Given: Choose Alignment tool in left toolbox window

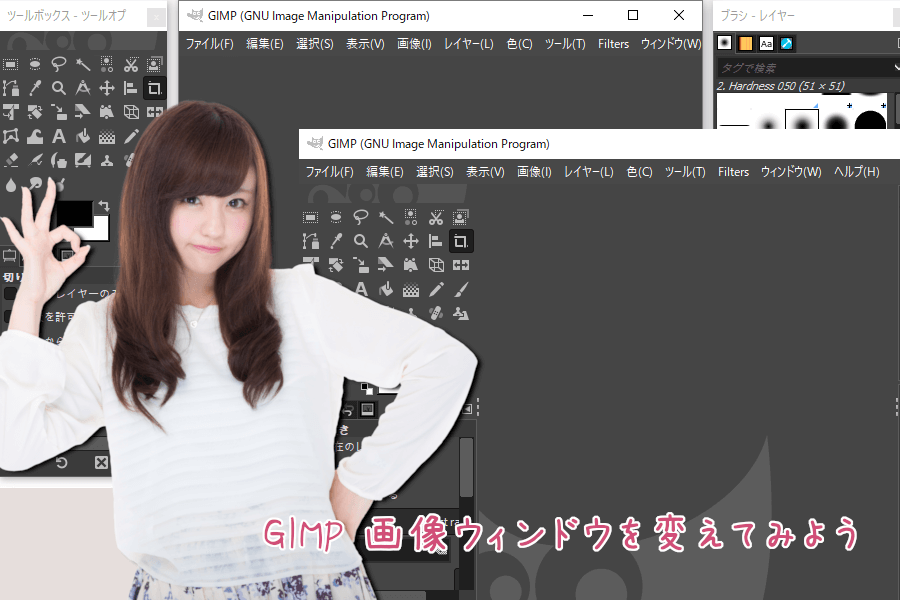Looking at the screenshot, I should [x=131, y=88].
